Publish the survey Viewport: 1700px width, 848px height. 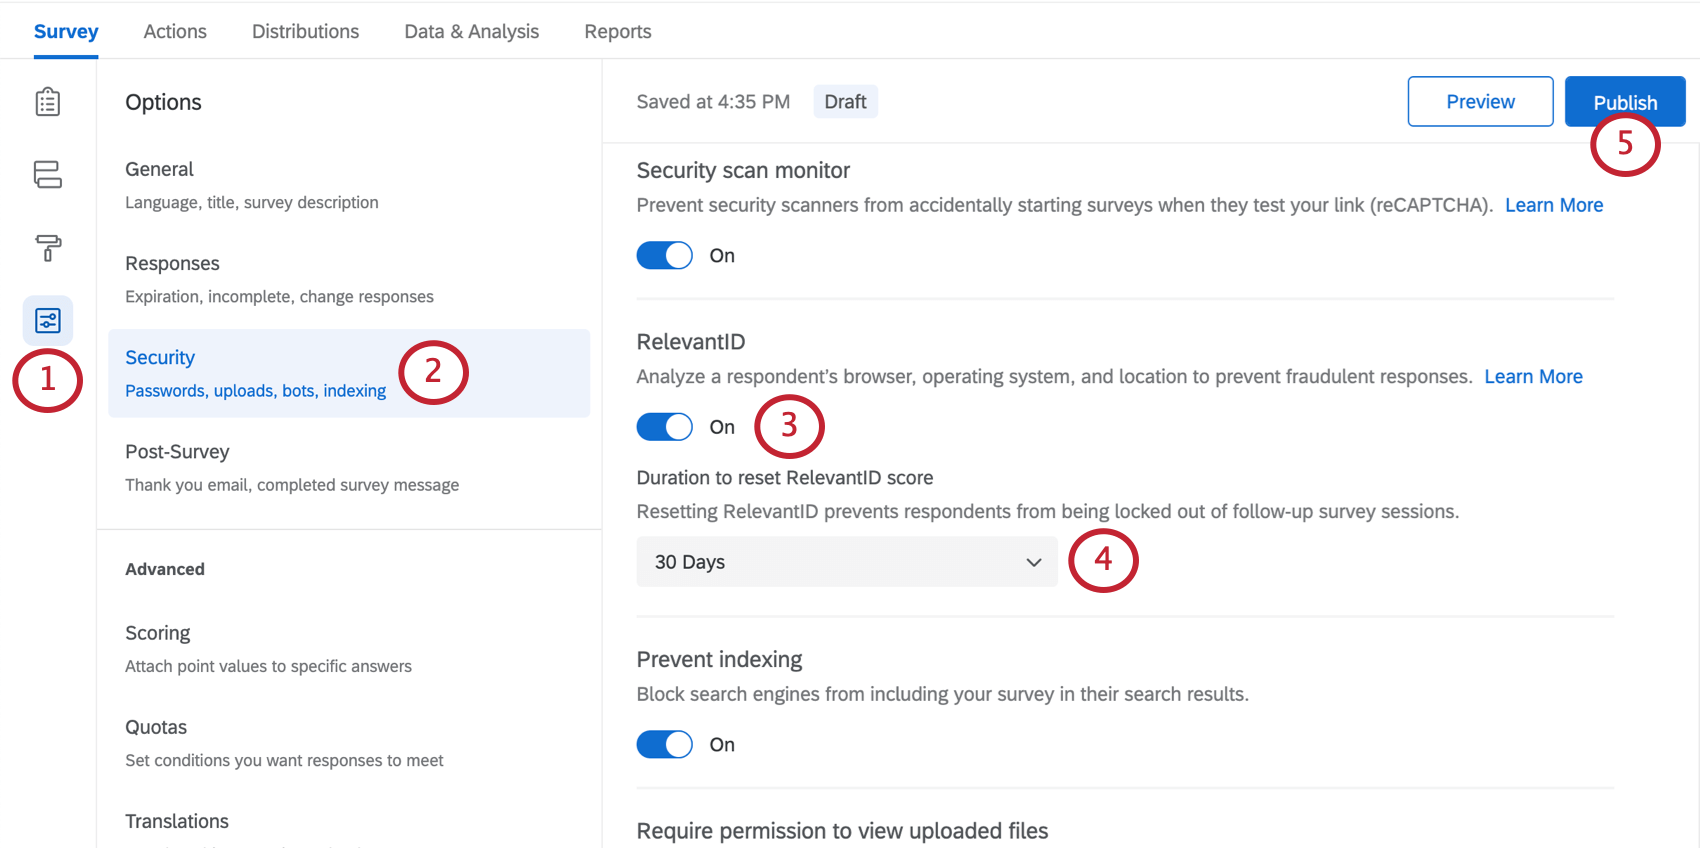(x=1624, y=101)
